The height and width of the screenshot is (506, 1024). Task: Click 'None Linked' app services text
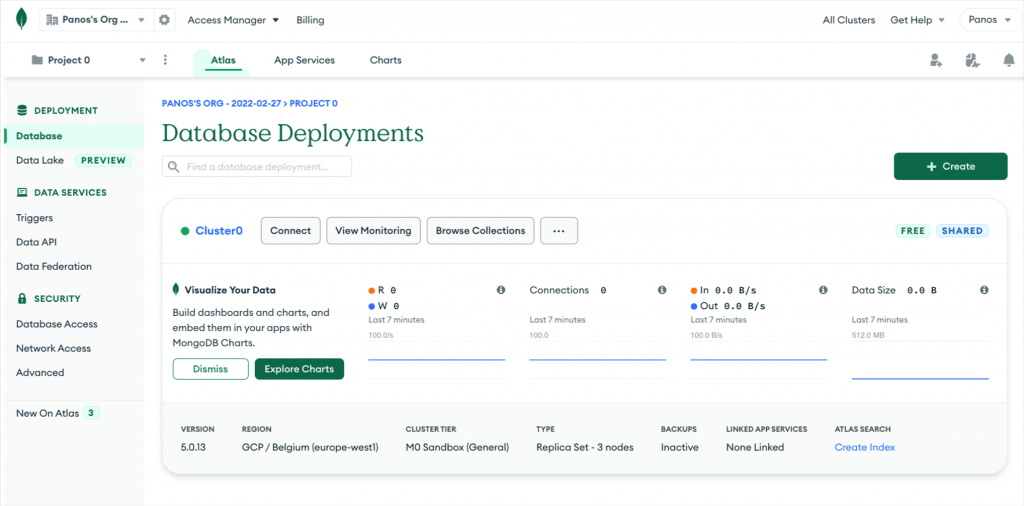pos(755,447)
